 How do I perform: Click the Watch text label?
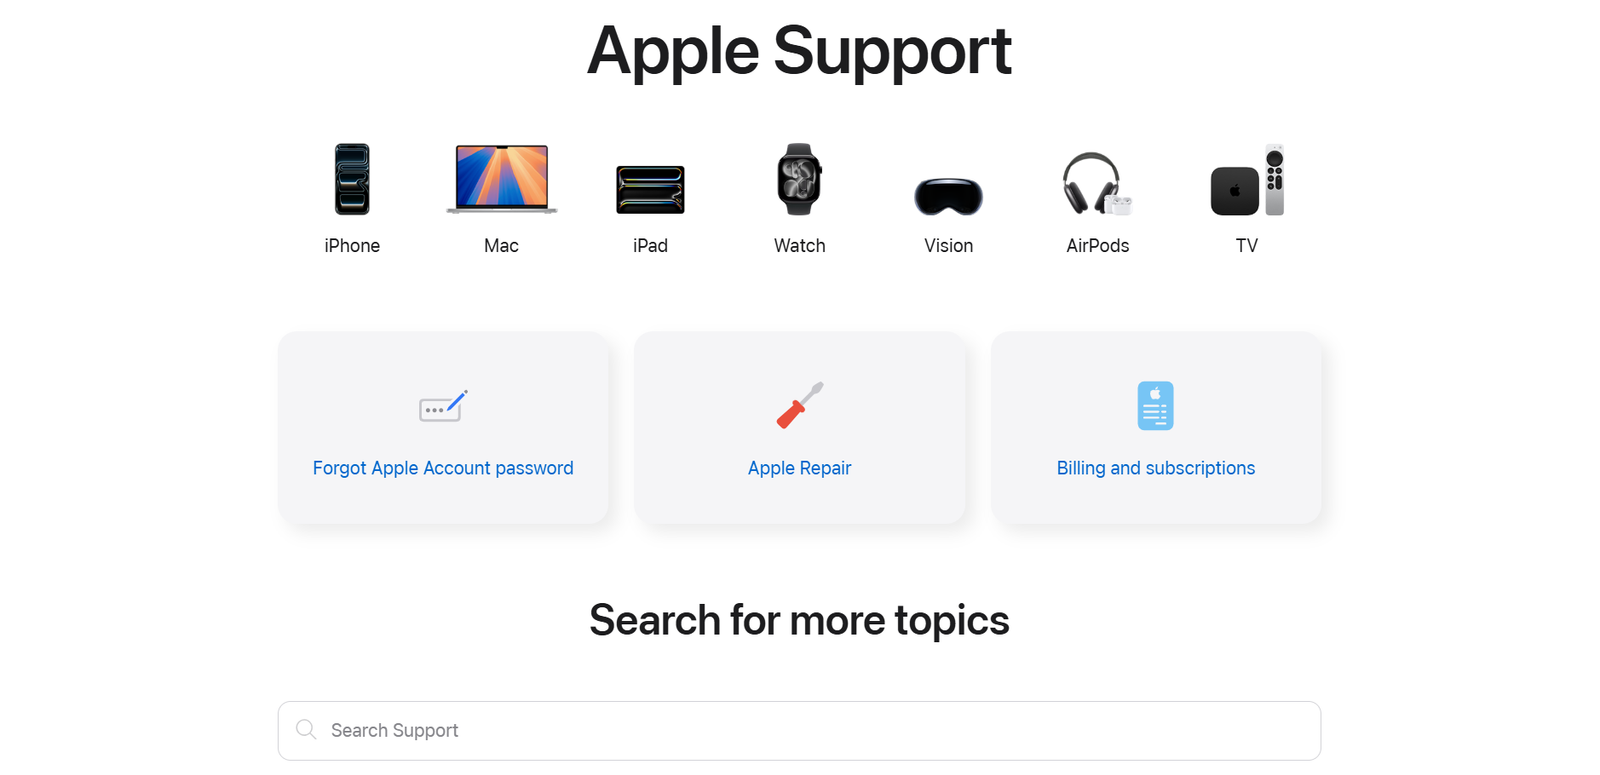(x=799, y=246)
